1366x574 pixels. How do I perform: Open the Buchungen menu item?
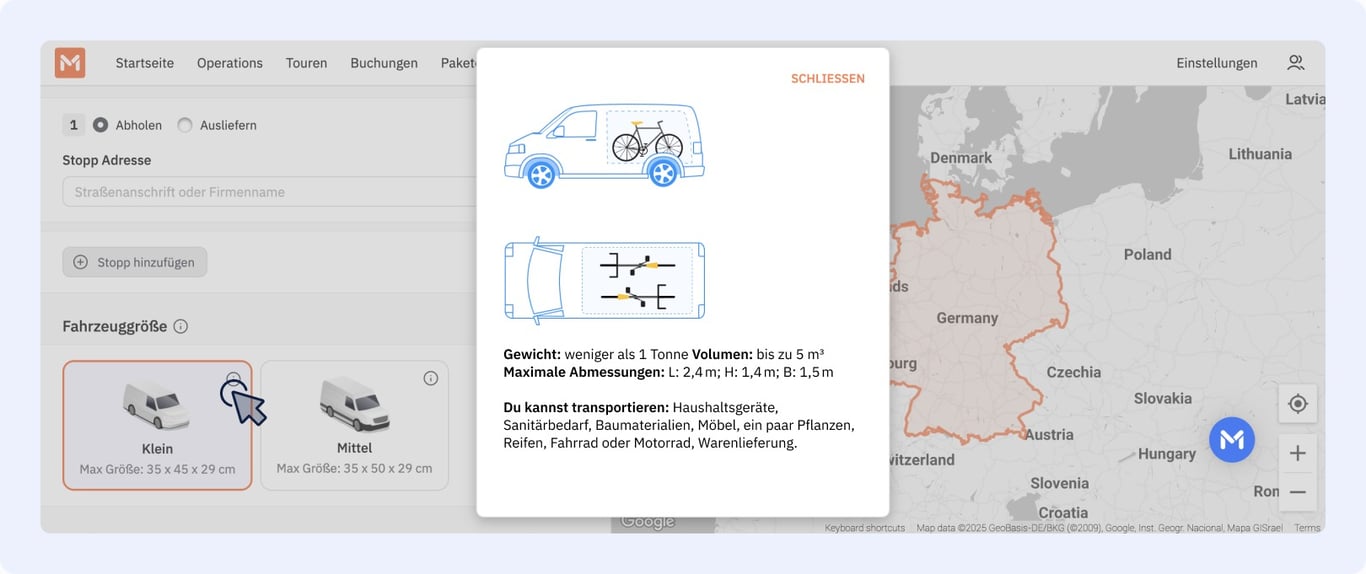point(384,63)
